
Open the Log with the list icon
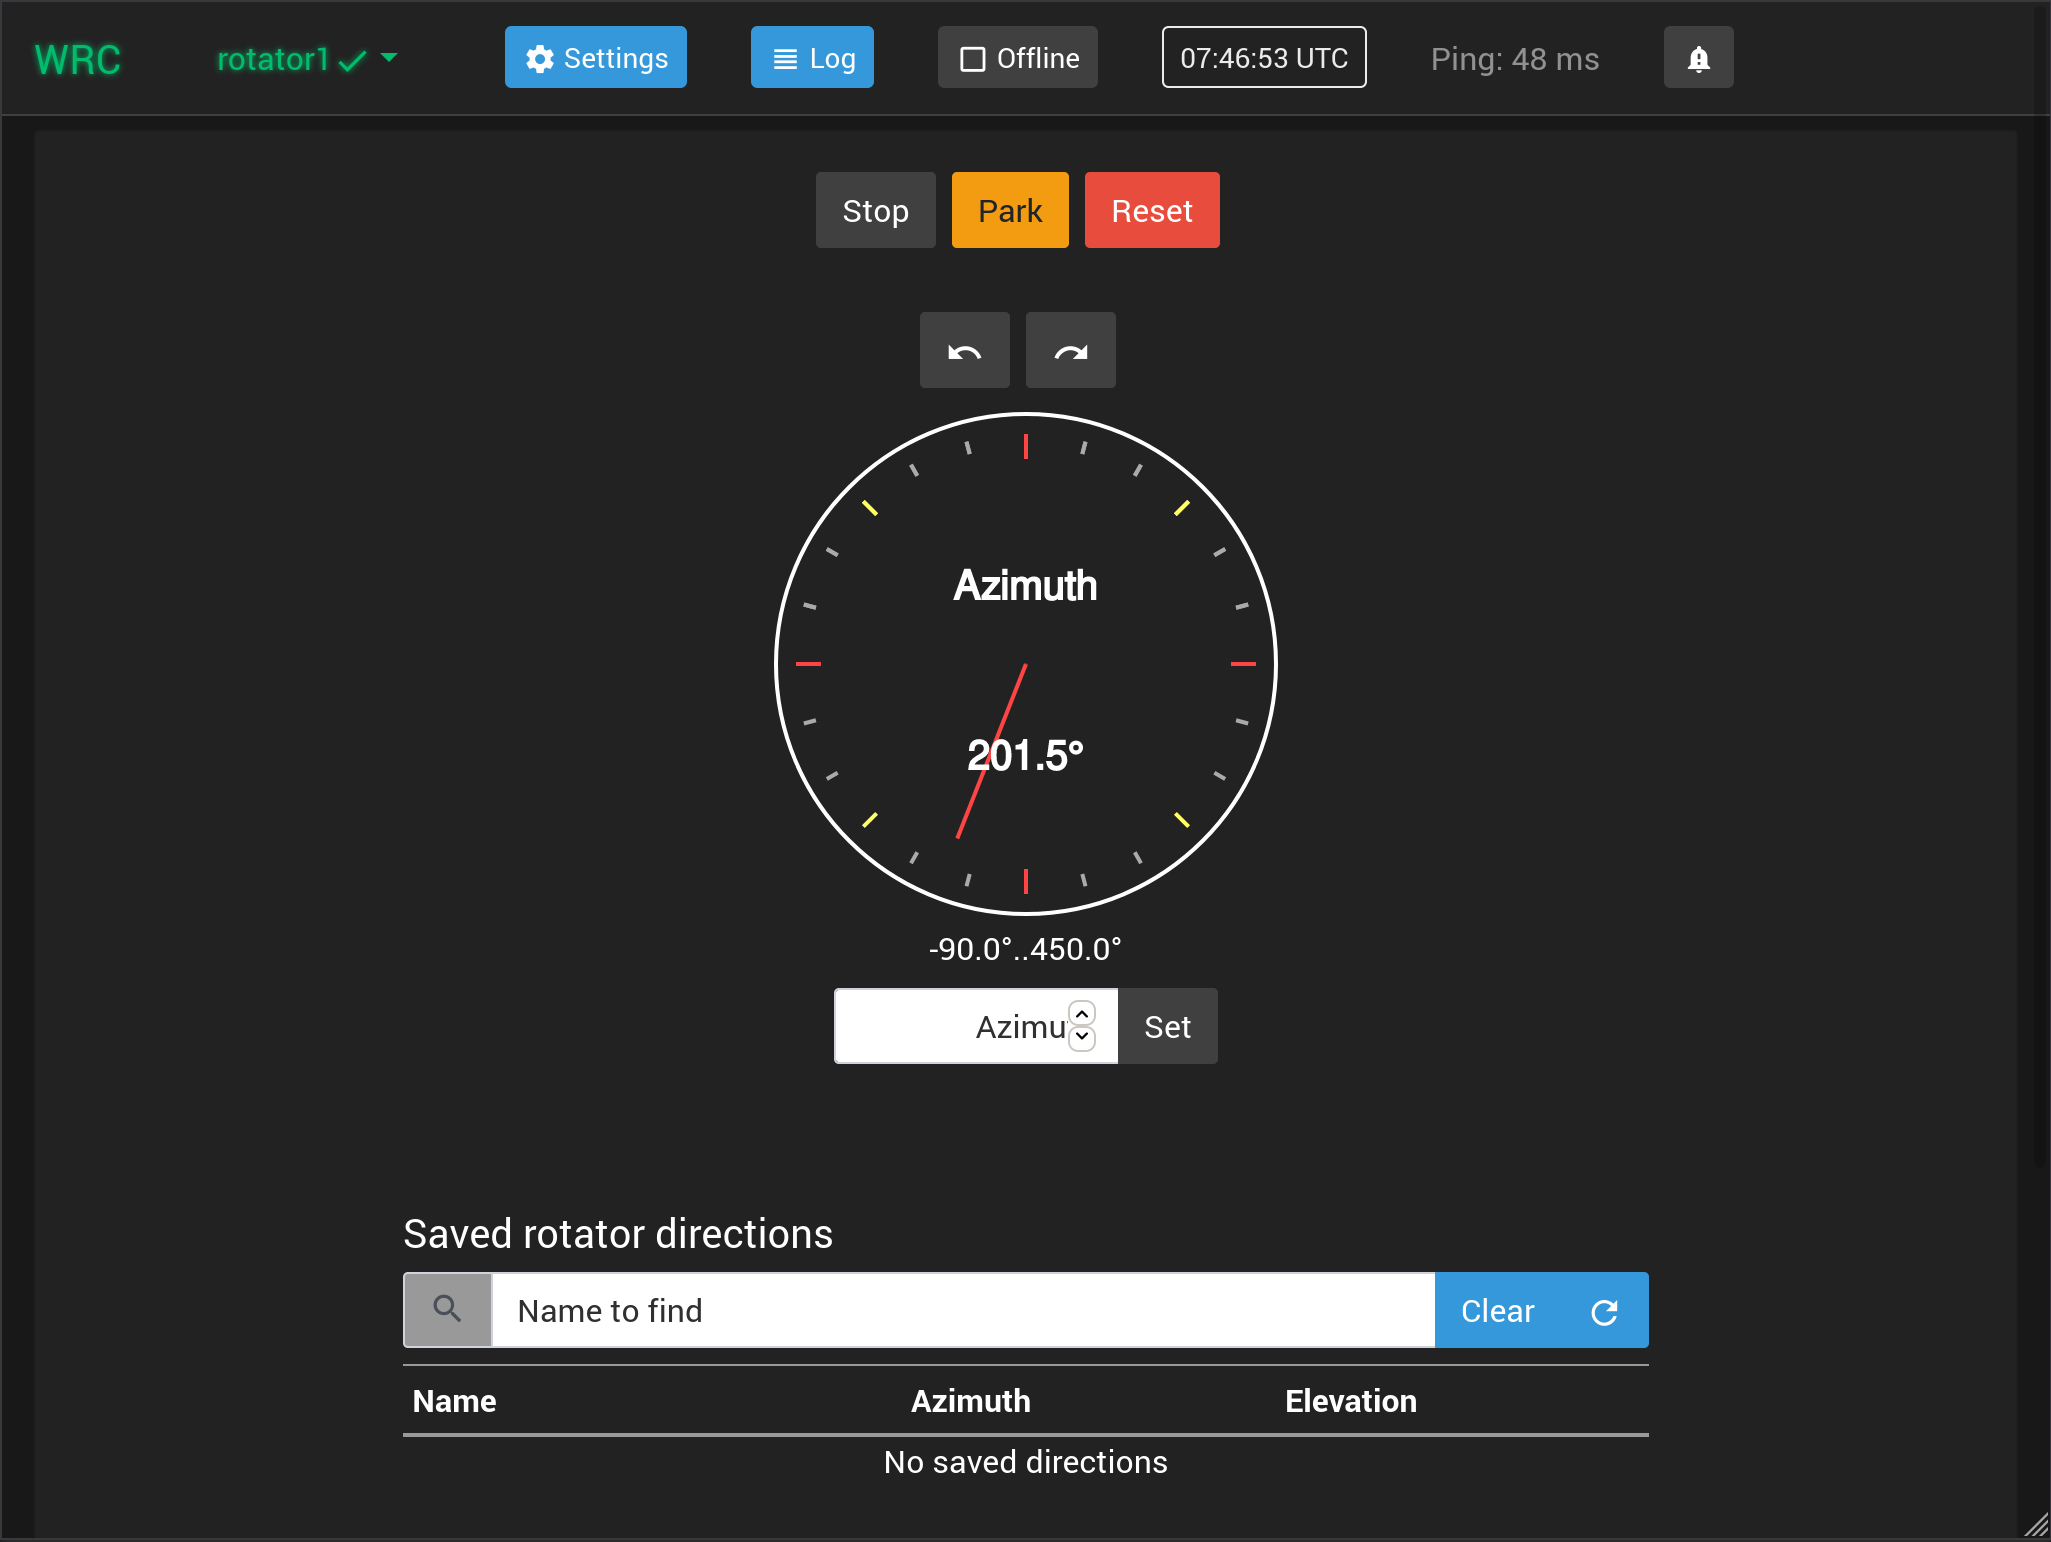point(786,59)
